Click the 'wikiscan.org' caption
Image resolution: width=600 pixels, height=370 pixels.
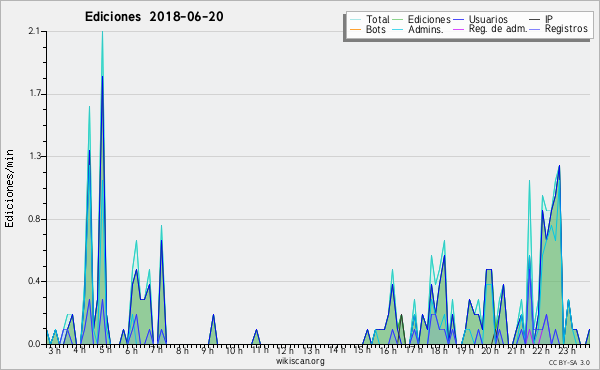click(300, 361)
